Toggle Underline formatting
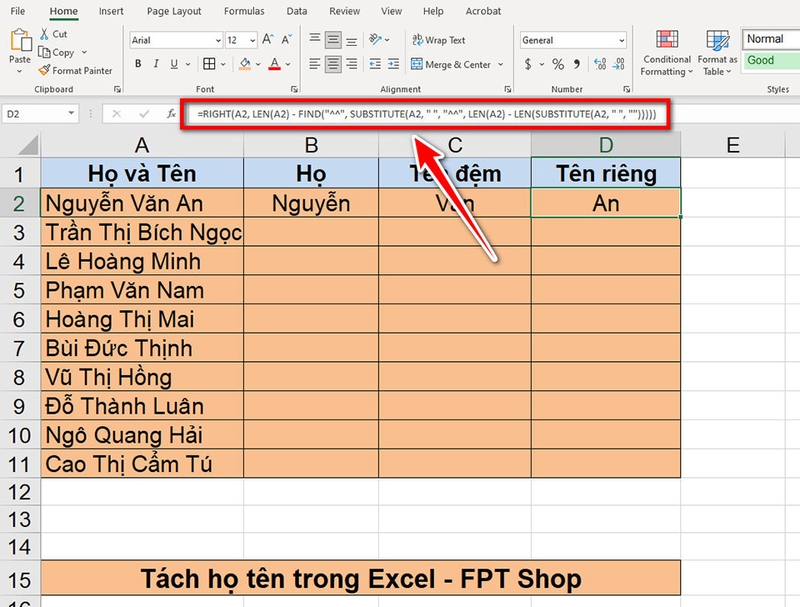This screenshot has width=800, height=607. (174, 64)
